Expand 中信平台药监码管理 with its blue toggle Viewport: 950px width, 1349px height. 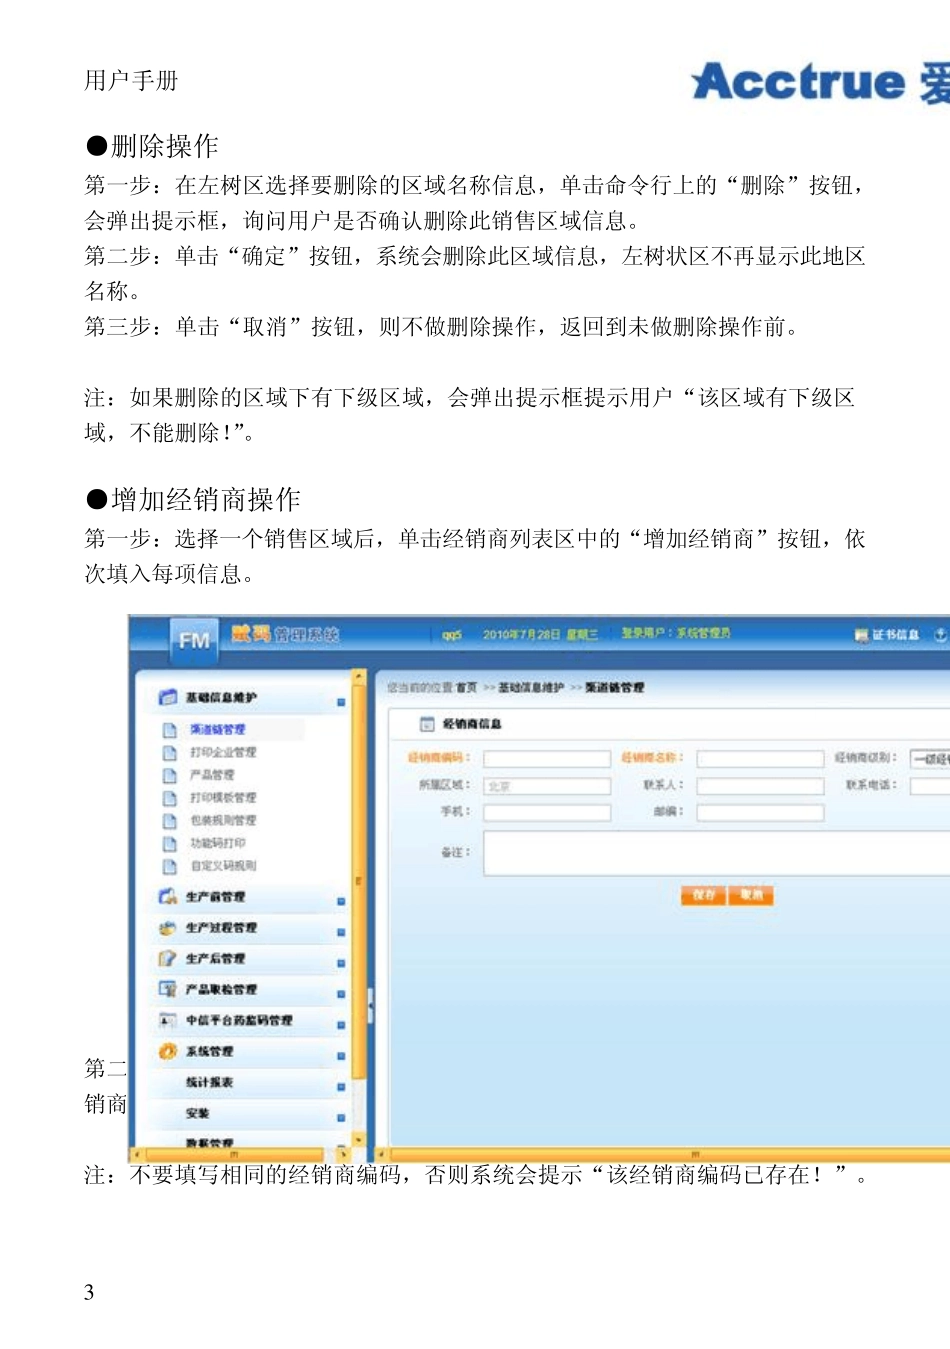click(341, 1025)
